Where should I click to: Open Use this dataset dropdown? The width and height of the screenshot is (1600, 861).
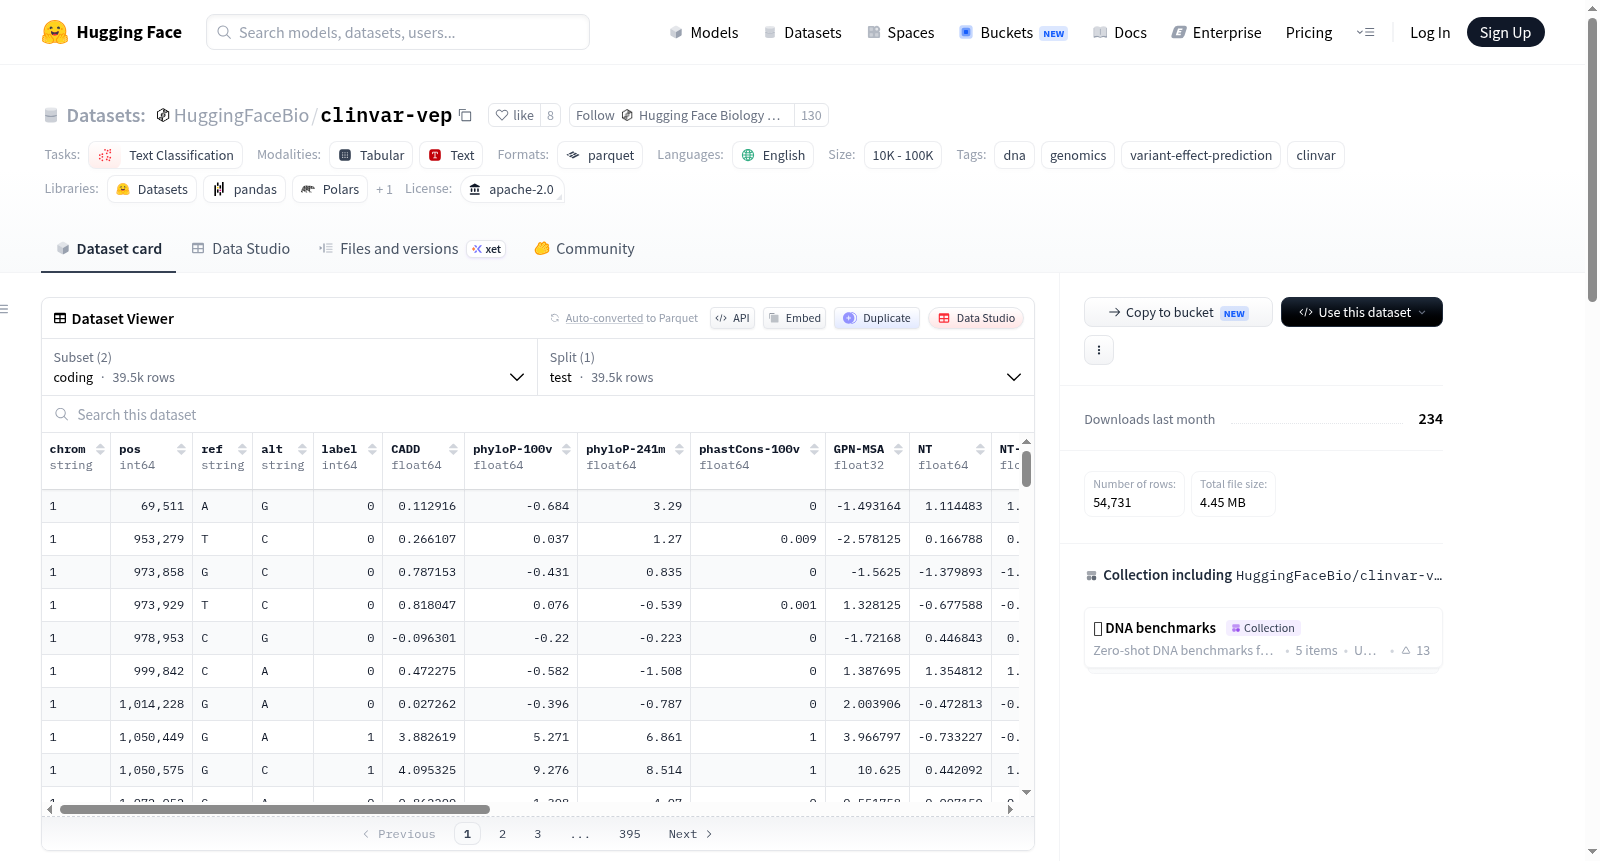click(x=1362, y=312)
